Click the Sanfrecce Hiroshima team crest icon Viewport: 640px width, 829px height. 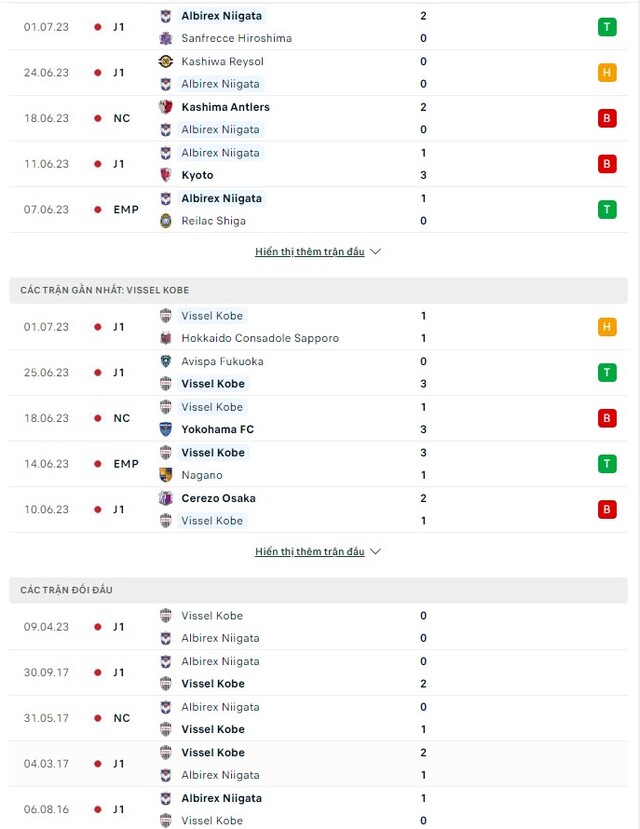coord(166,38)
